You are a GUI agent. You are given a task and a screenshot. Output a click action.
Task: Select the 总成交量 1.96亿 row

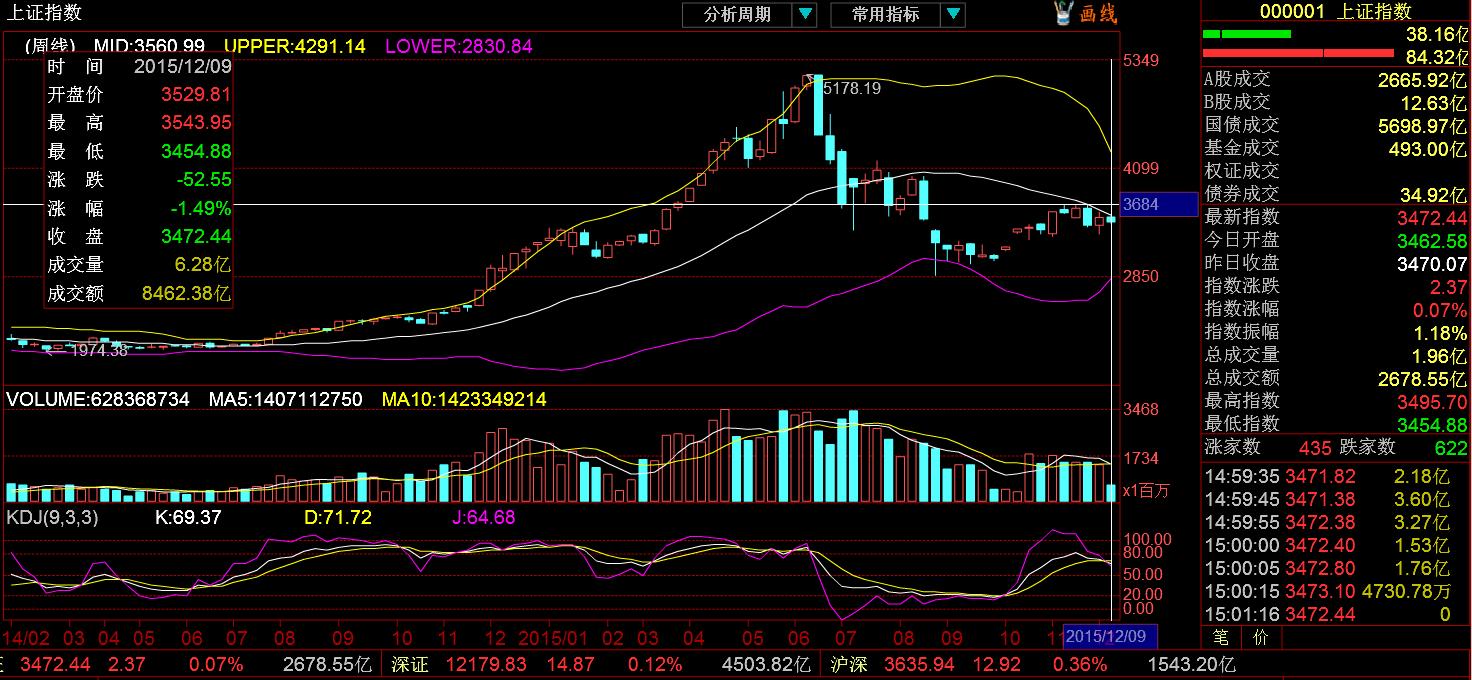tap(1336, 355)
